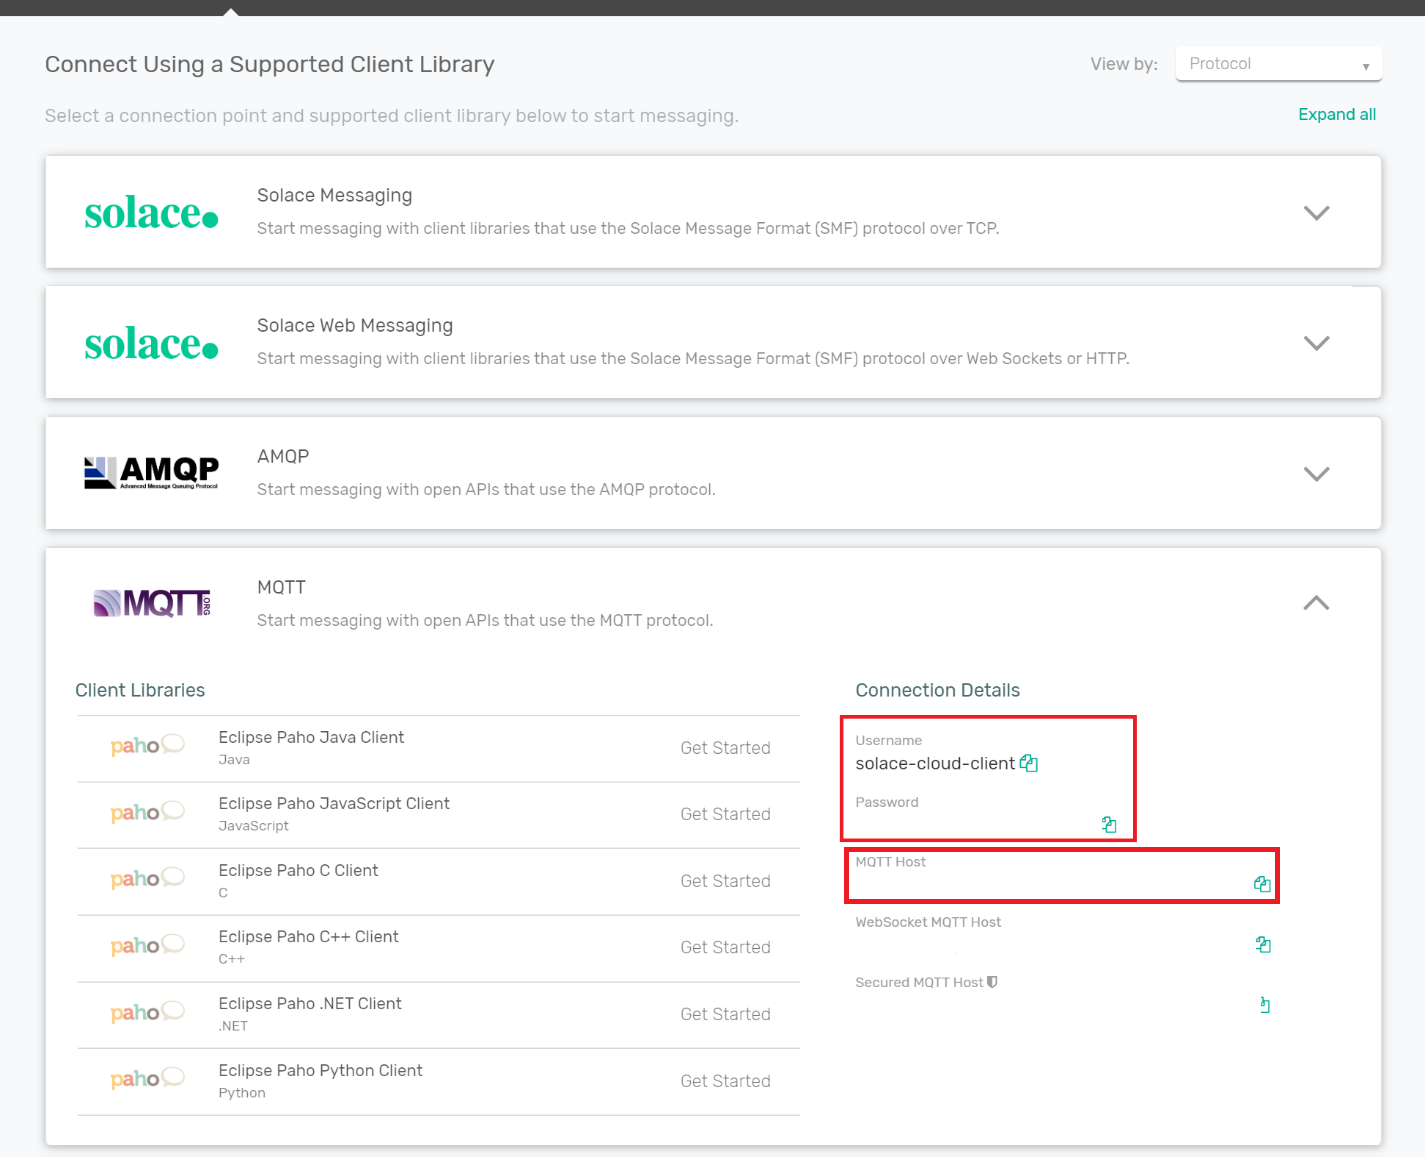Screen dimensions: 1425x1157
Task: Select Eclipse Paho C++ Client title
Action: point(308,936)
